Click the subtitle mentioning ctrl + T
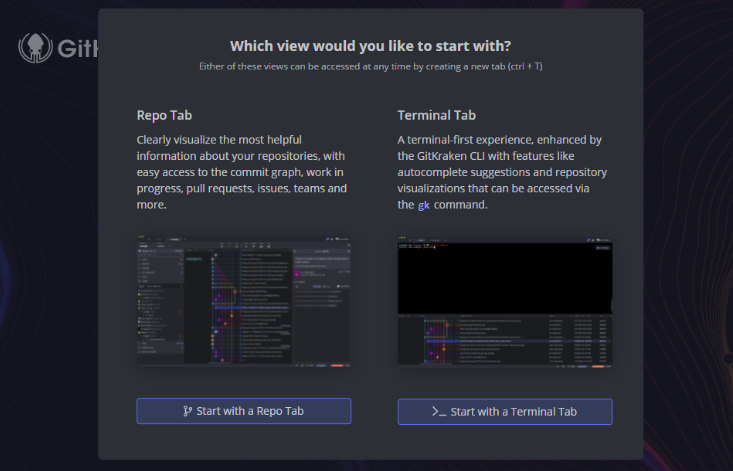 (x=371, y=66)
